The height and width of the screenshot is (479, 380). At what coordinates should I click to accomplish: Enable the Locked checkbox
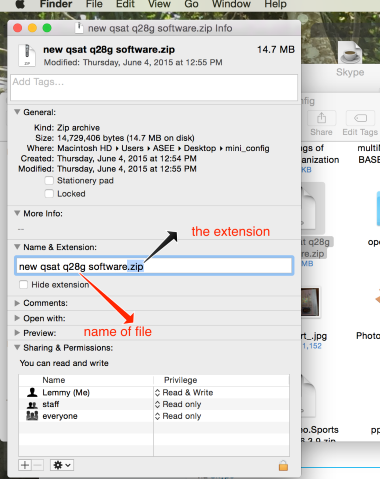(x=49, y=194)
